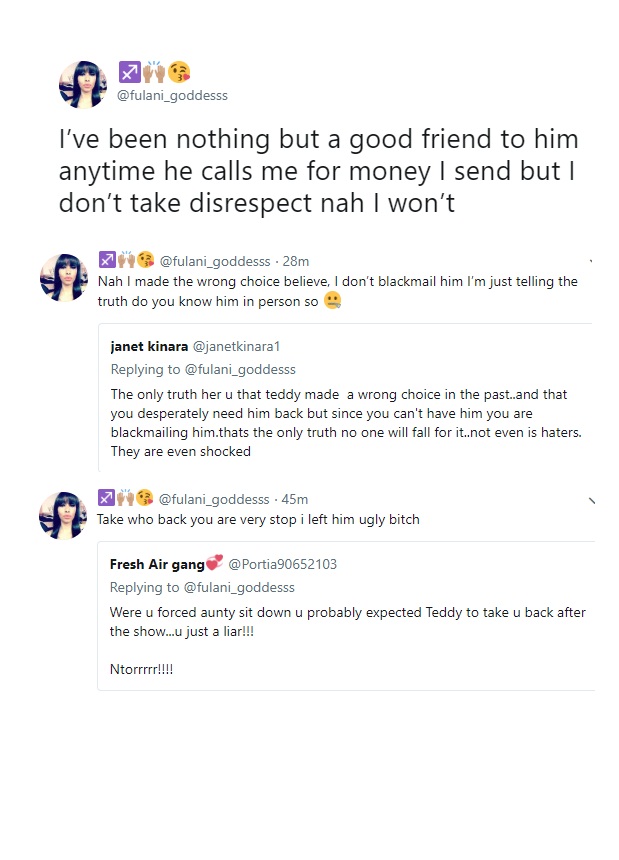Image resolution: width=619 pixels, height=860 pixels.
Task: Open janet kinara's display name
Action: pos(149,347)
